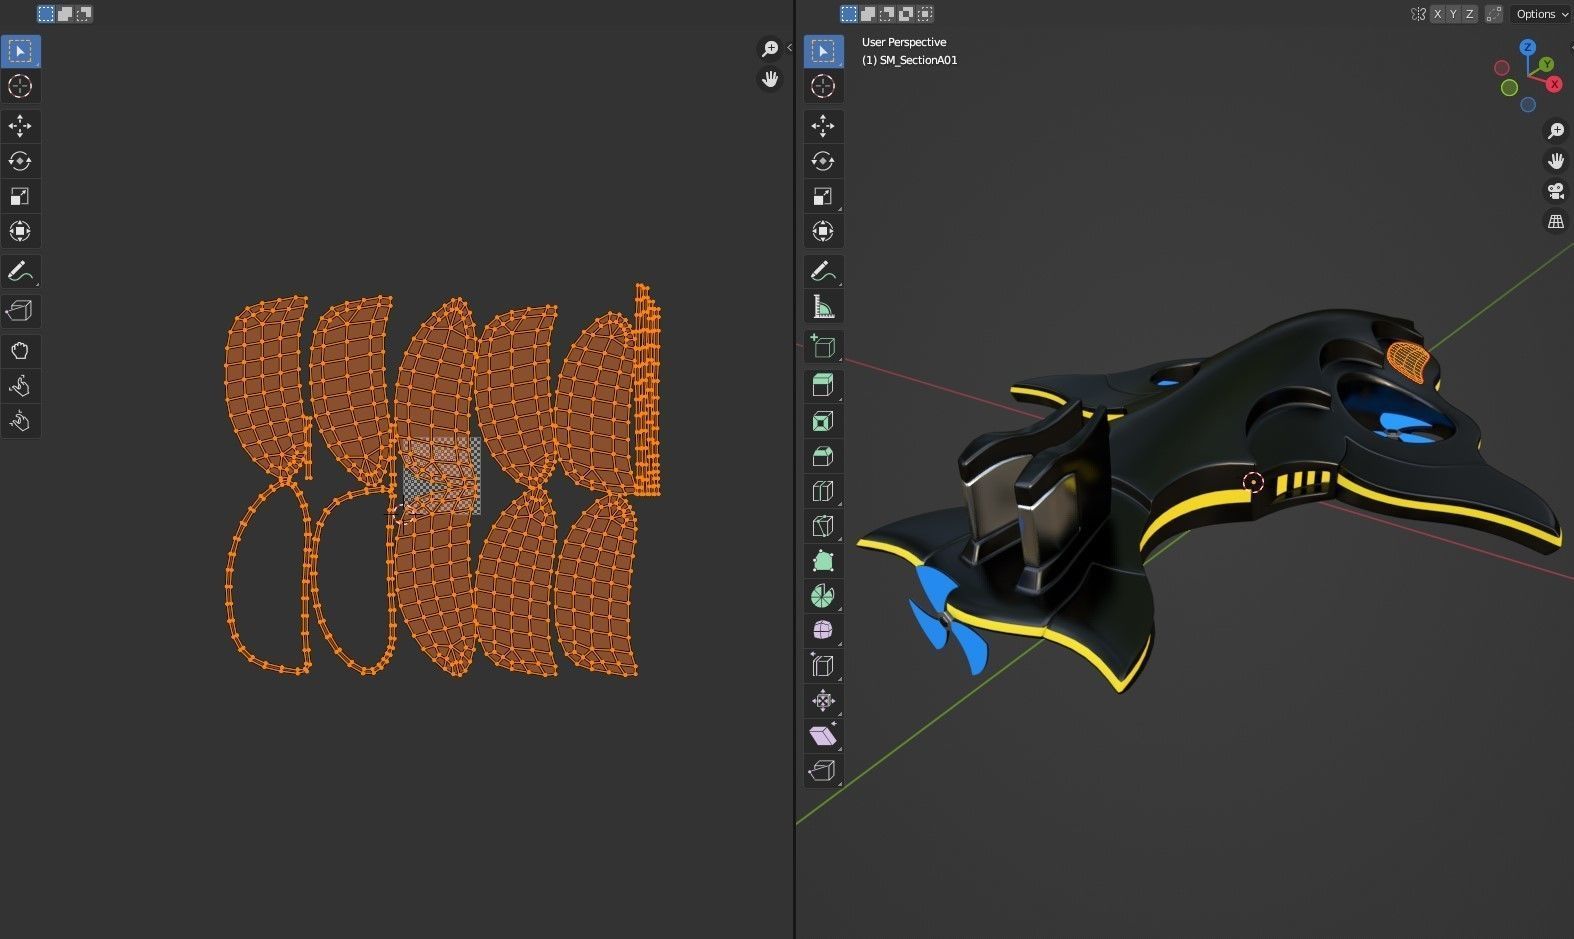This screenshot has height=939, width=1574.
Task: Choose the Move tool in 3D viewport
Action: [x=823, y=126]
